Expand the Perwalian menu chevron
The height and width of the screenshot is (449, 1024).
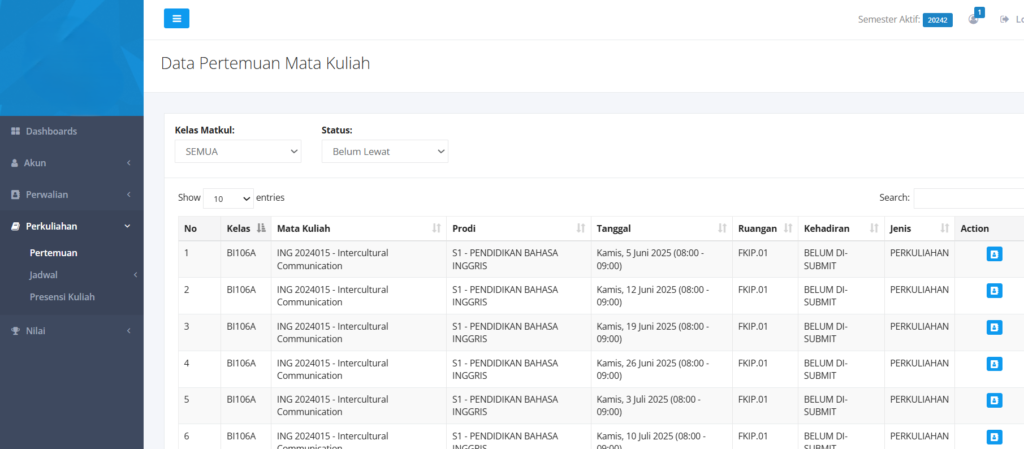point(129,194)
